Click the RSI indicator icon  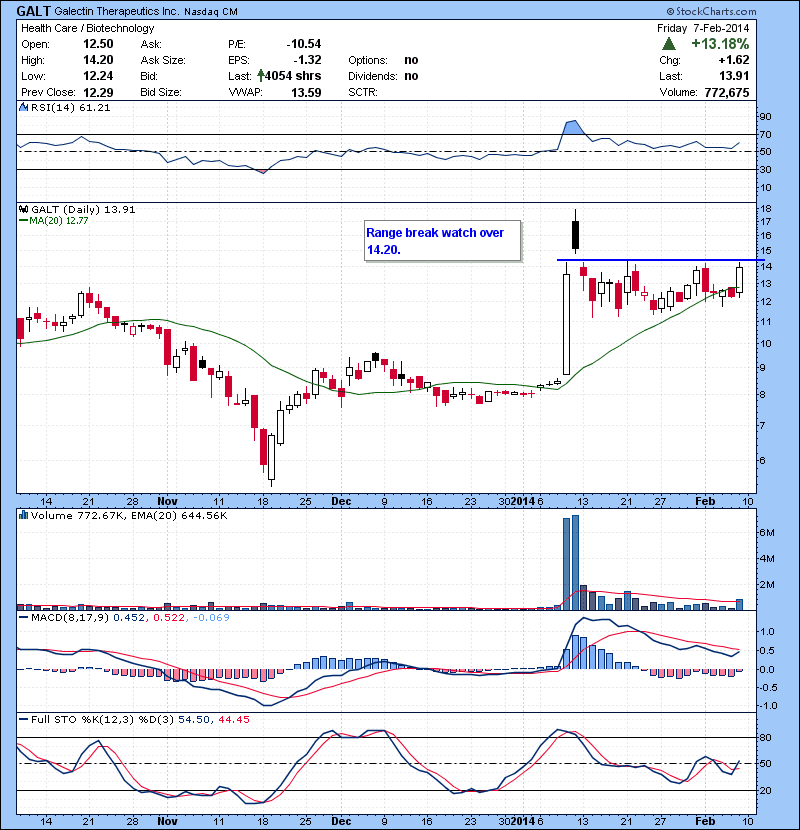pyautogui.click(x=23, y=107)
